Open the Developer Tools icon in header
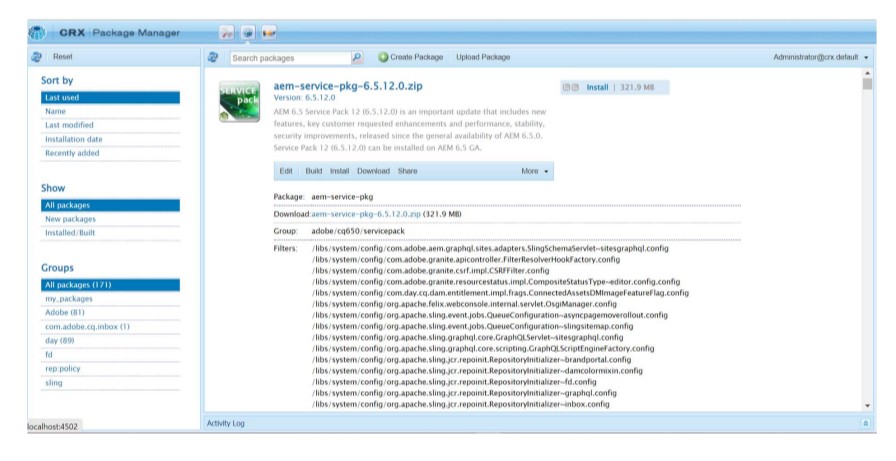This screenshot has height=461, width=896. click(x=227, y=33)
